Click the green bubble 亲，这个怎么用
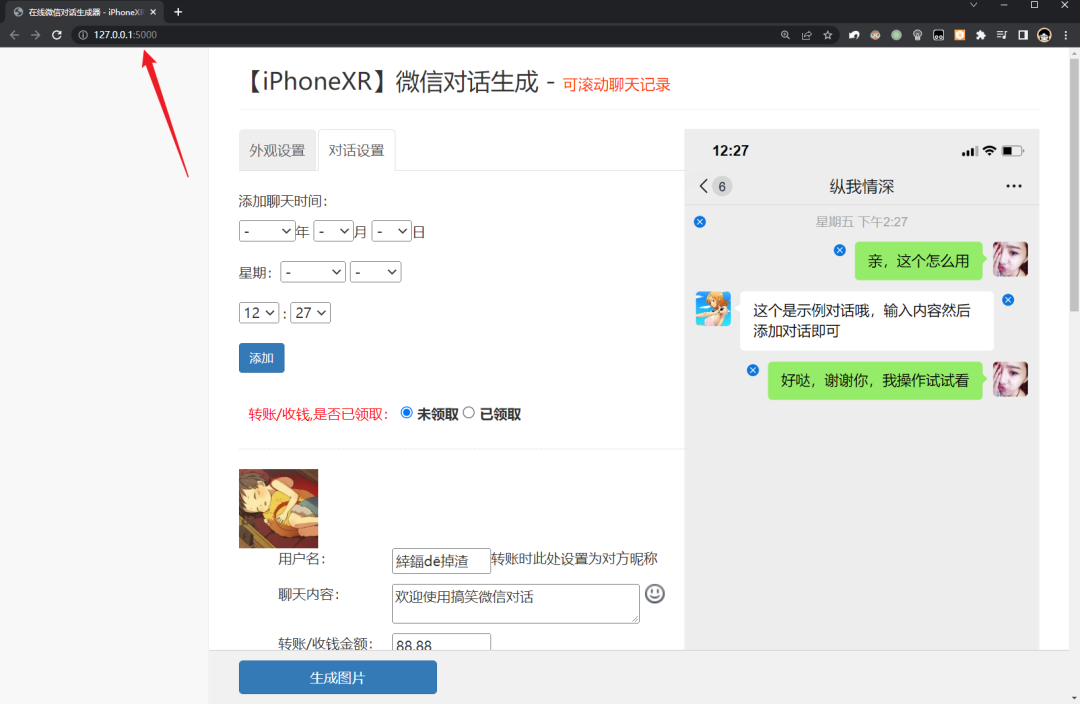 pos(919,261)
